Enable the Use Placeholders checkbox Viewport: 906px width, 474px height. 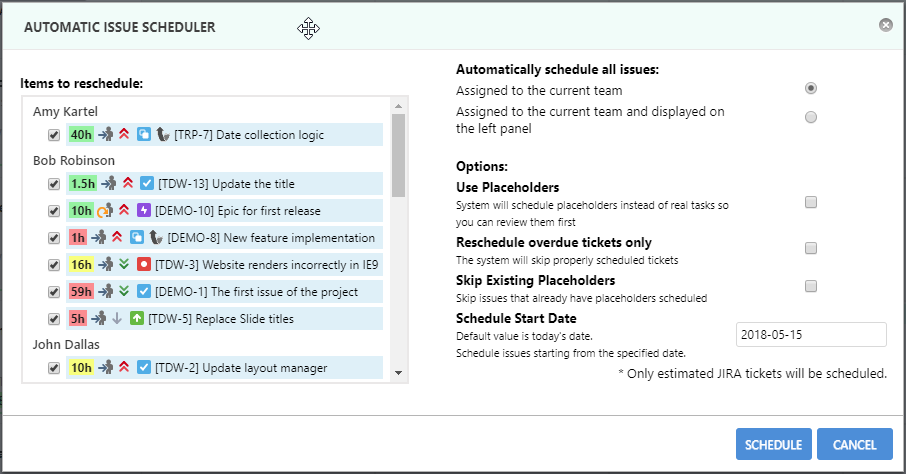click(x=811, y=202)
